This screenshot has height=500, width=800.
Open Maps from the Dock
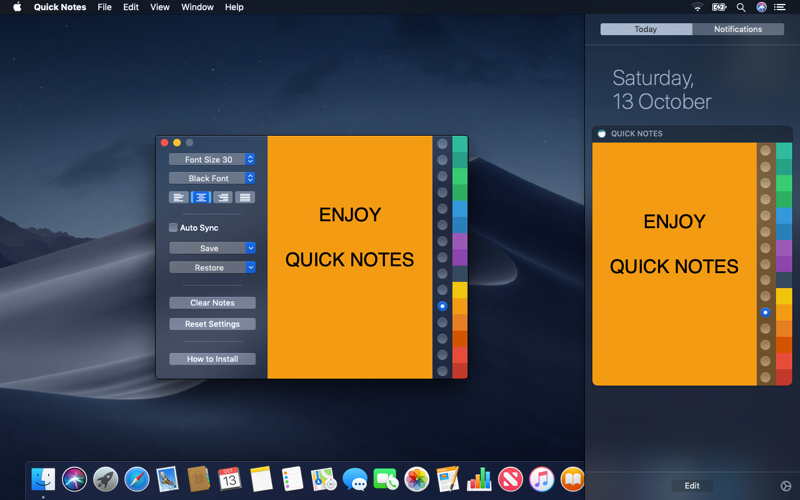[323, 479]
